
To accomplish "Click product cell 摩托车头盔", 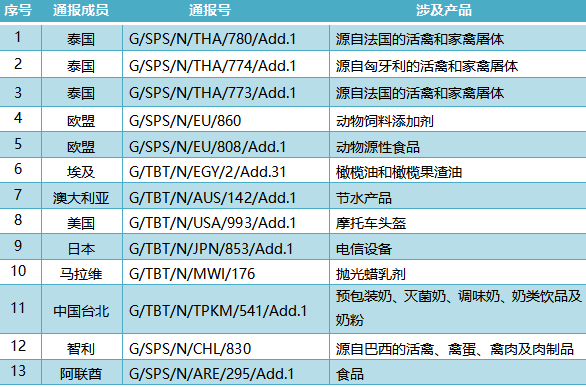I will [x=371, y=223].
